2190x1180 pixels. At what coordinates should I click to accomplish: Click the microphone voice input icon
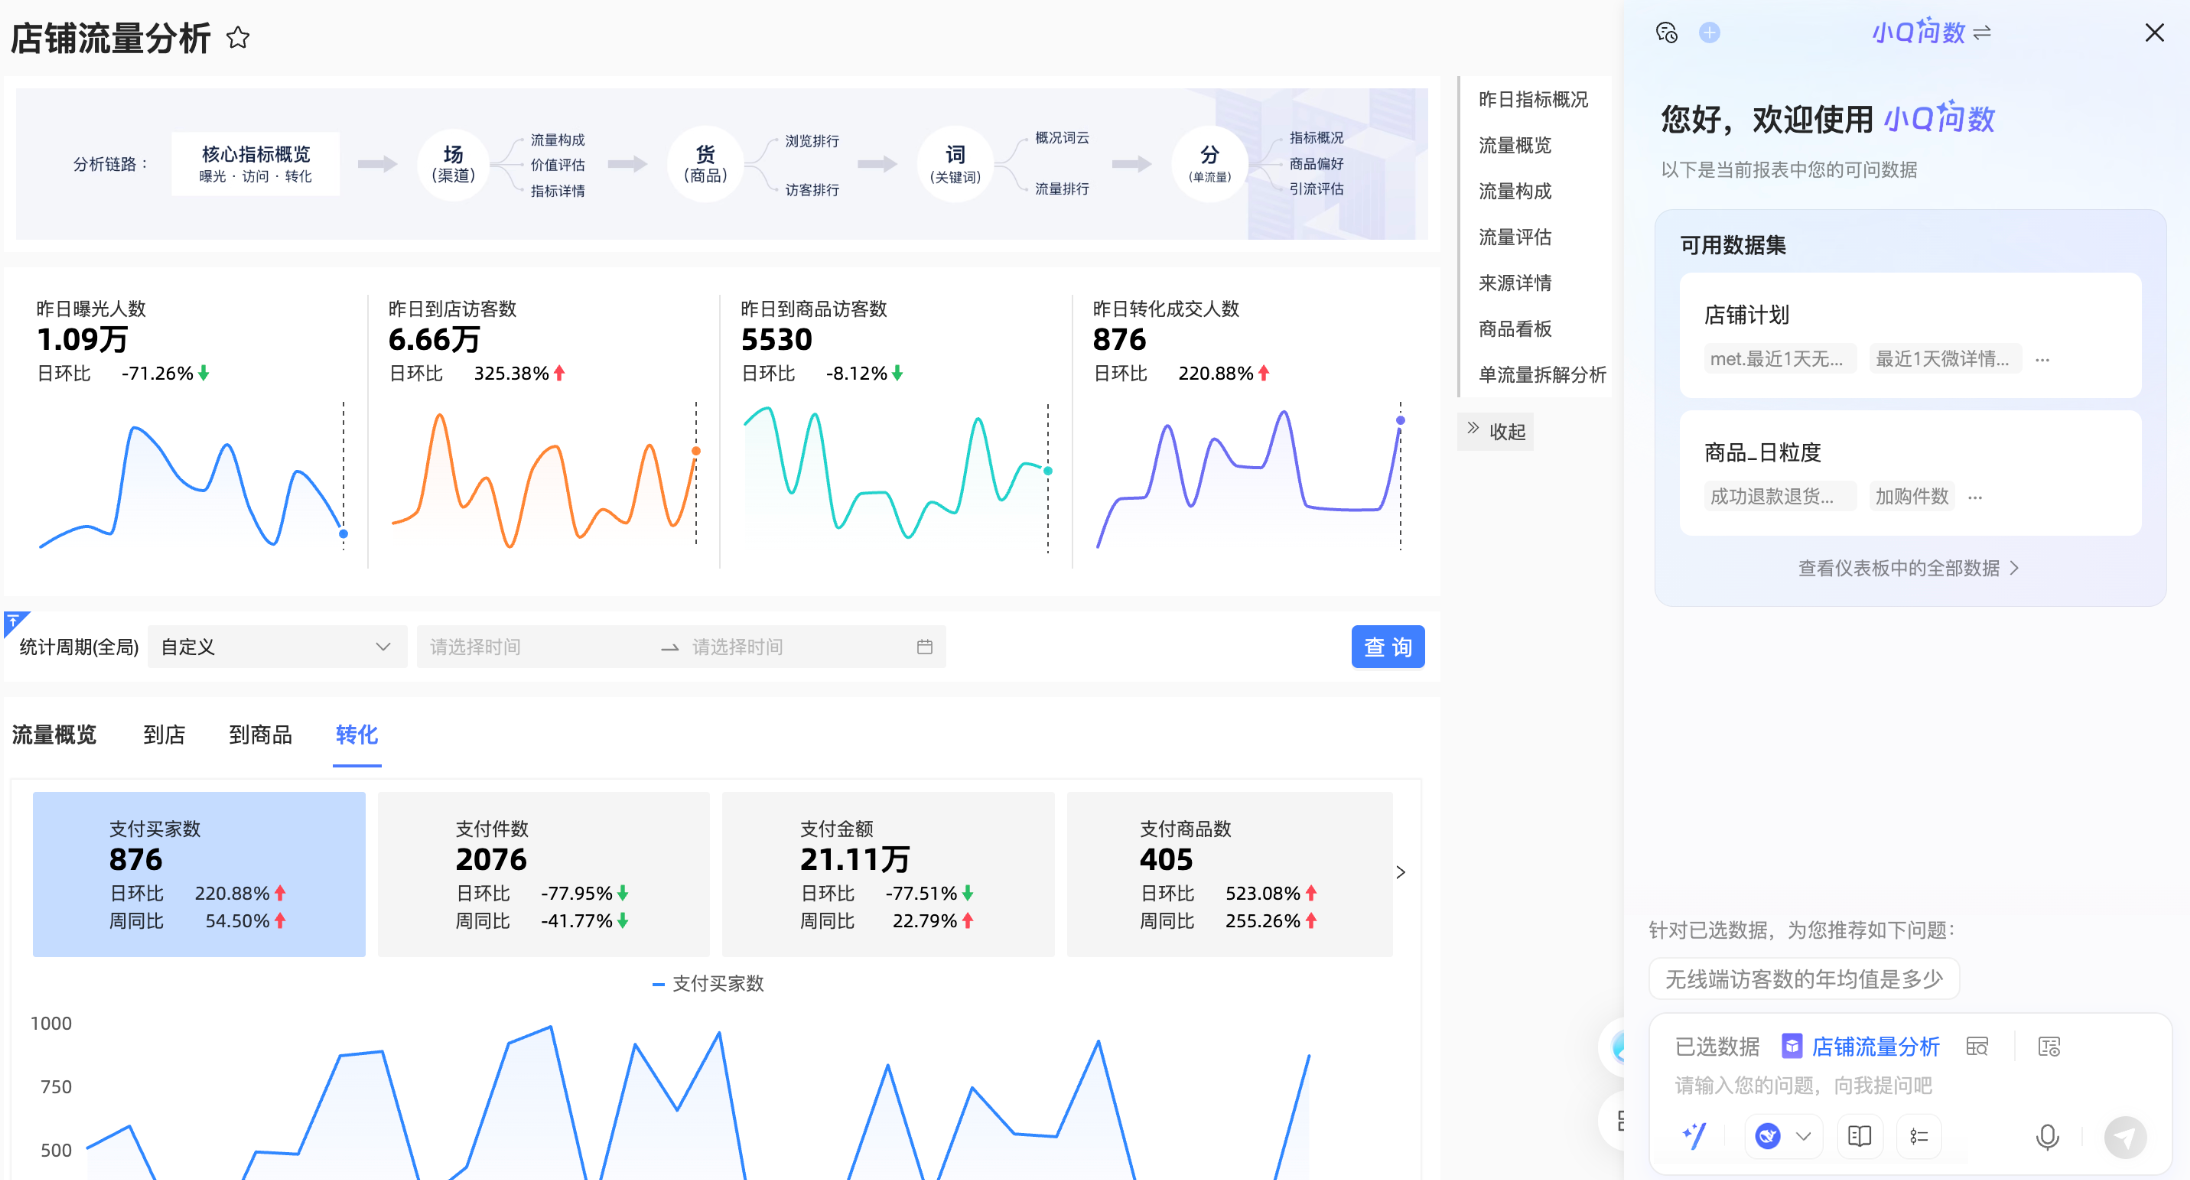[2047, 1137]
